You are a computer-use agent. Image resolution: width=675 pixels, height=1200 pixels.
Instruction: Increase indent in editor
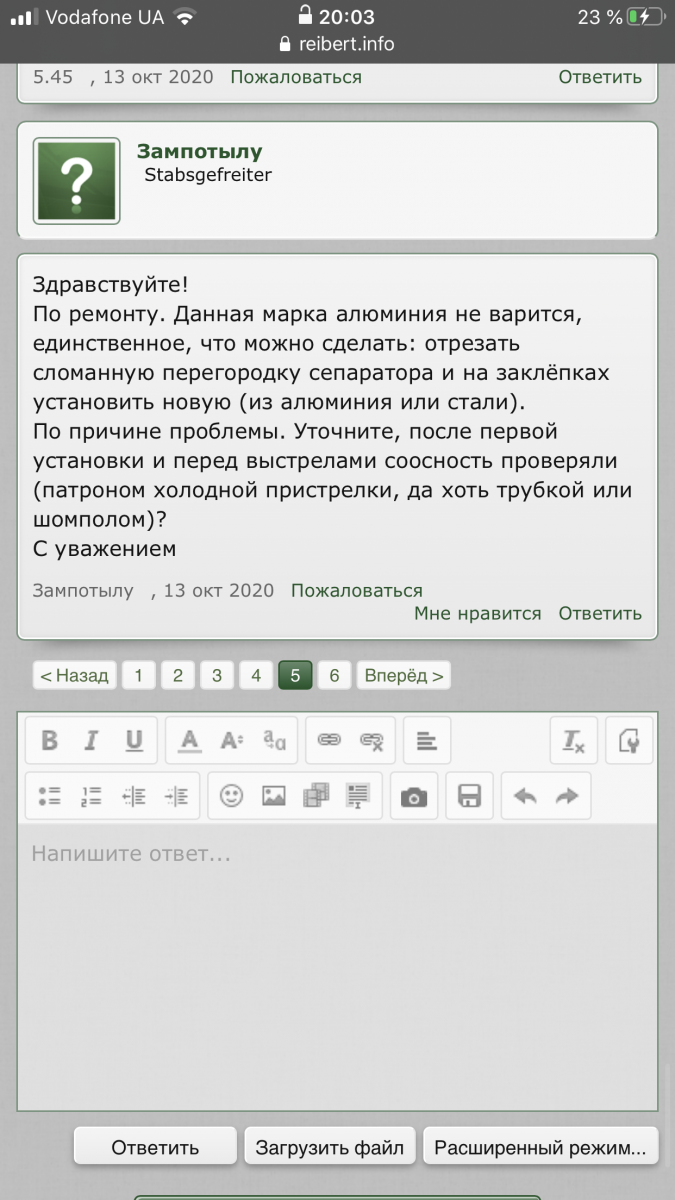click(x=176, y=796)
